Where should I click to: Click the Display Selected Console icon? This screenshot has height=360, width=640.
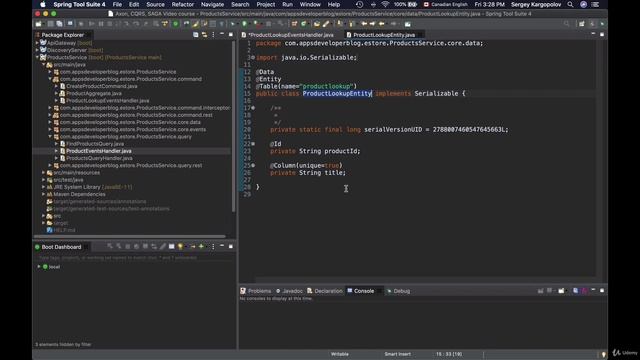coord(550,291)
